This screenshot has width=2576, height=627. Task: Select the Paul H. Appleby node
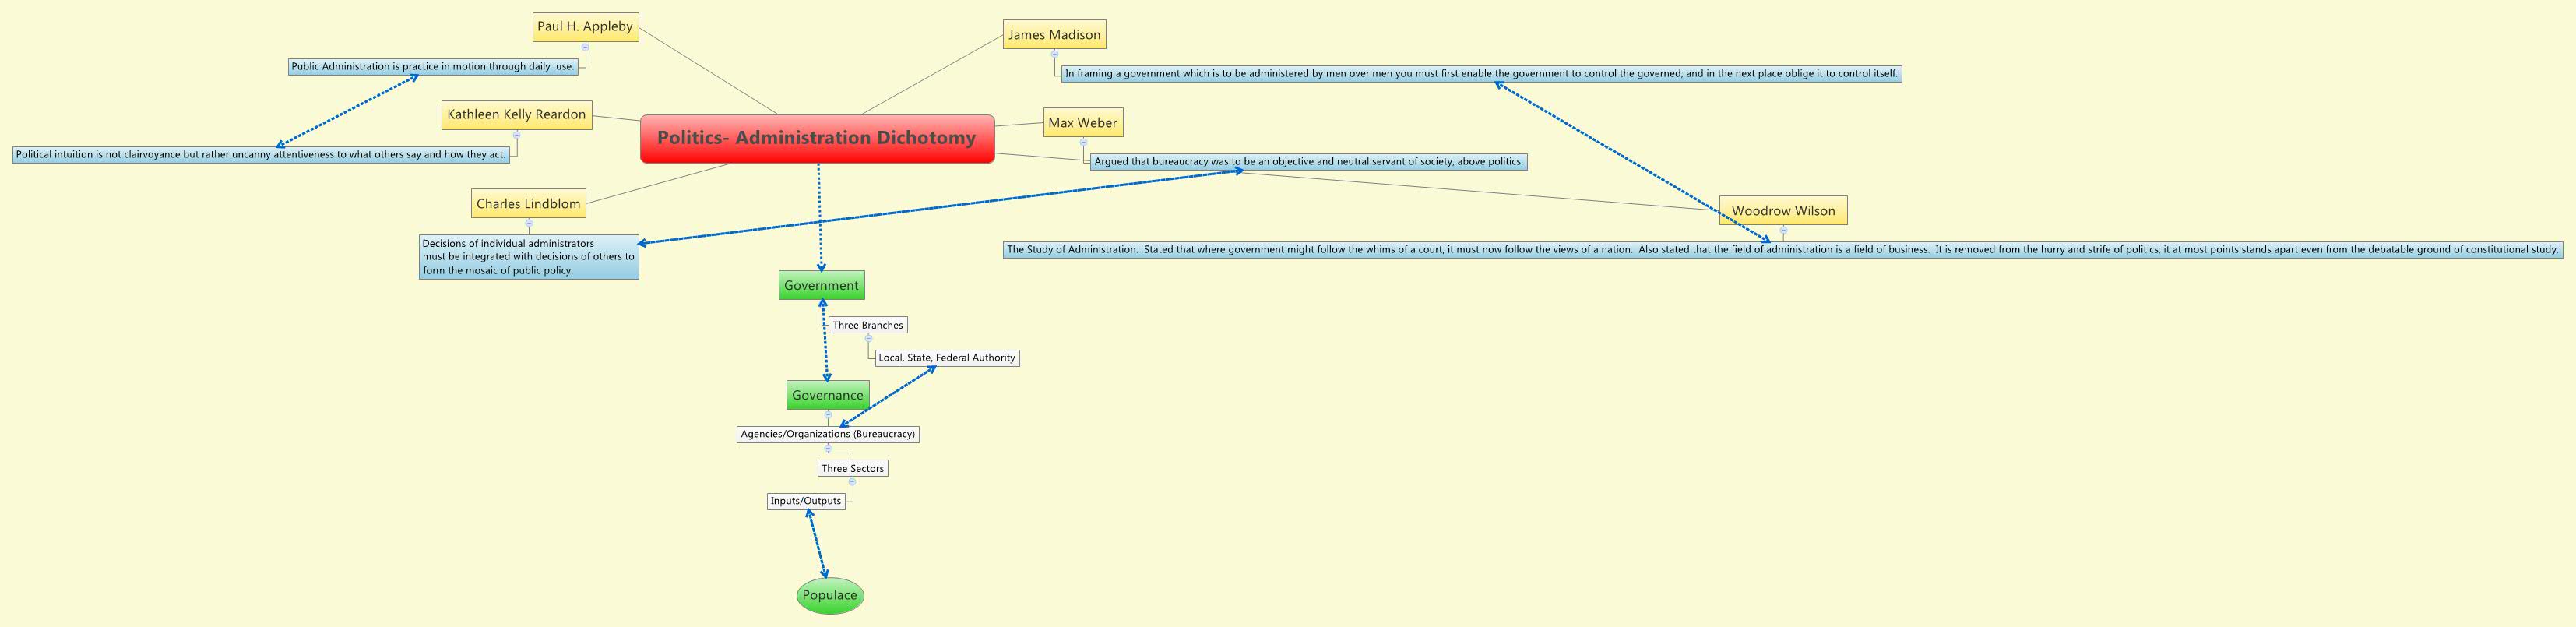point(585,27)
